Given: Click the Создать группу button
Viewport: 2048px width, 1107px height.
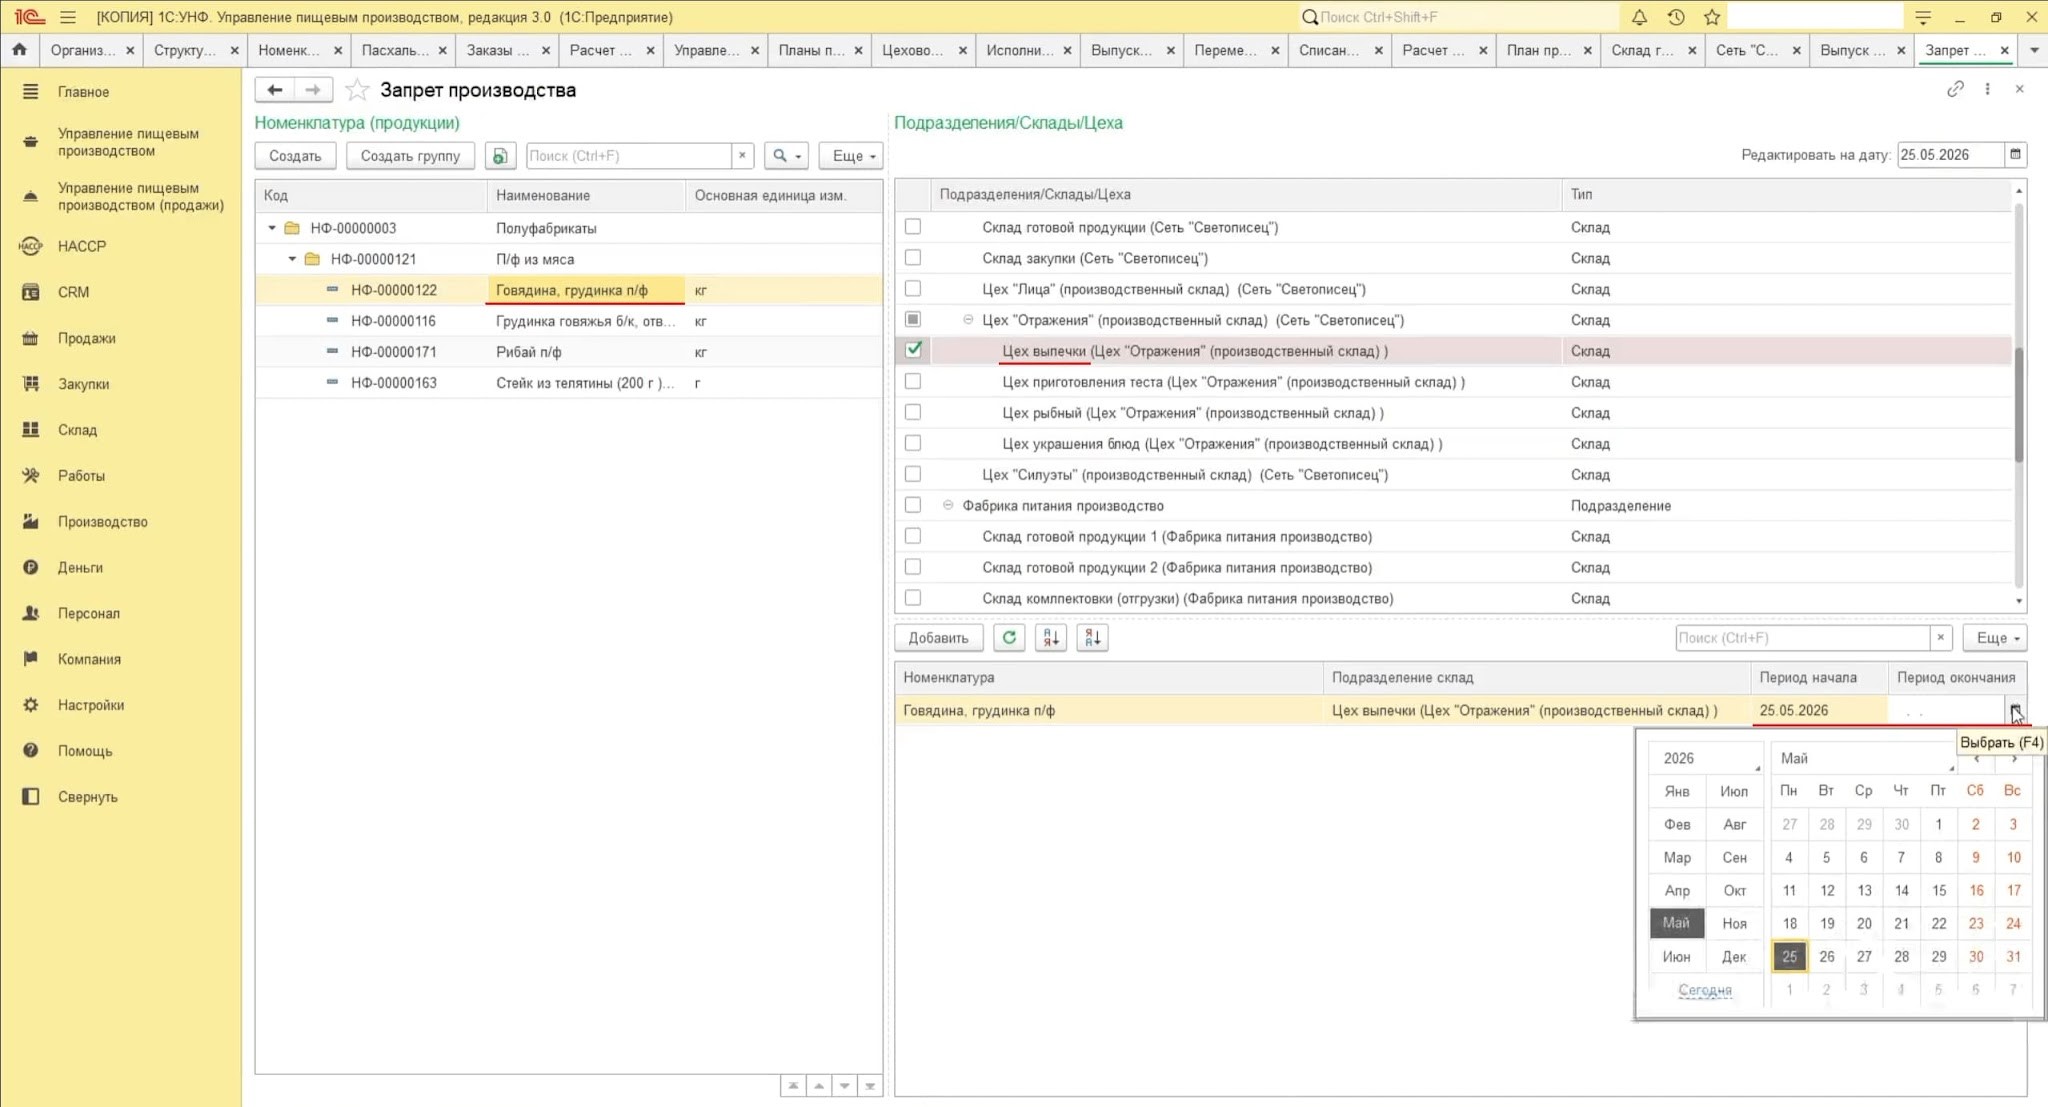Looking at the screenshot, I should (410, 156).
